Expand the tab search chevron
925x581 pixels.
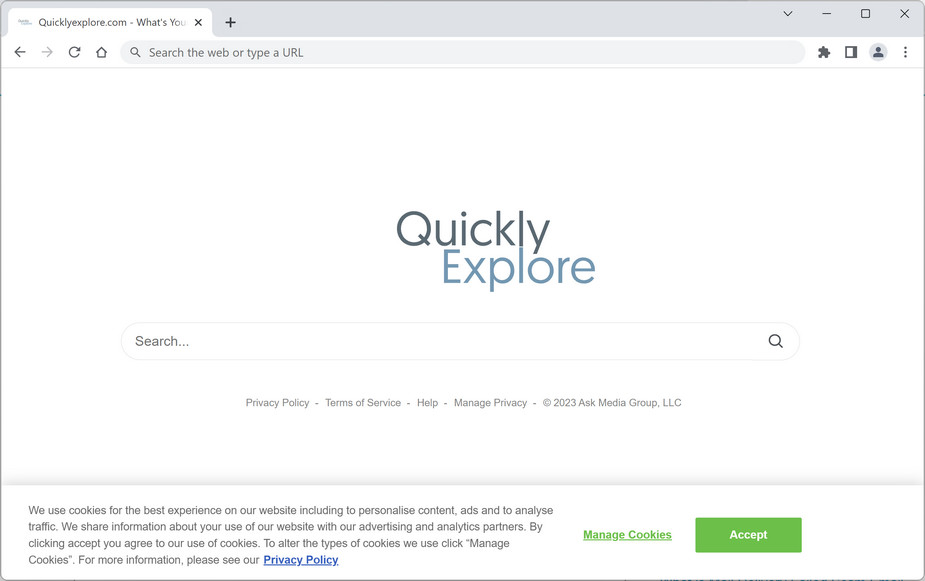(x=788, y=14)
